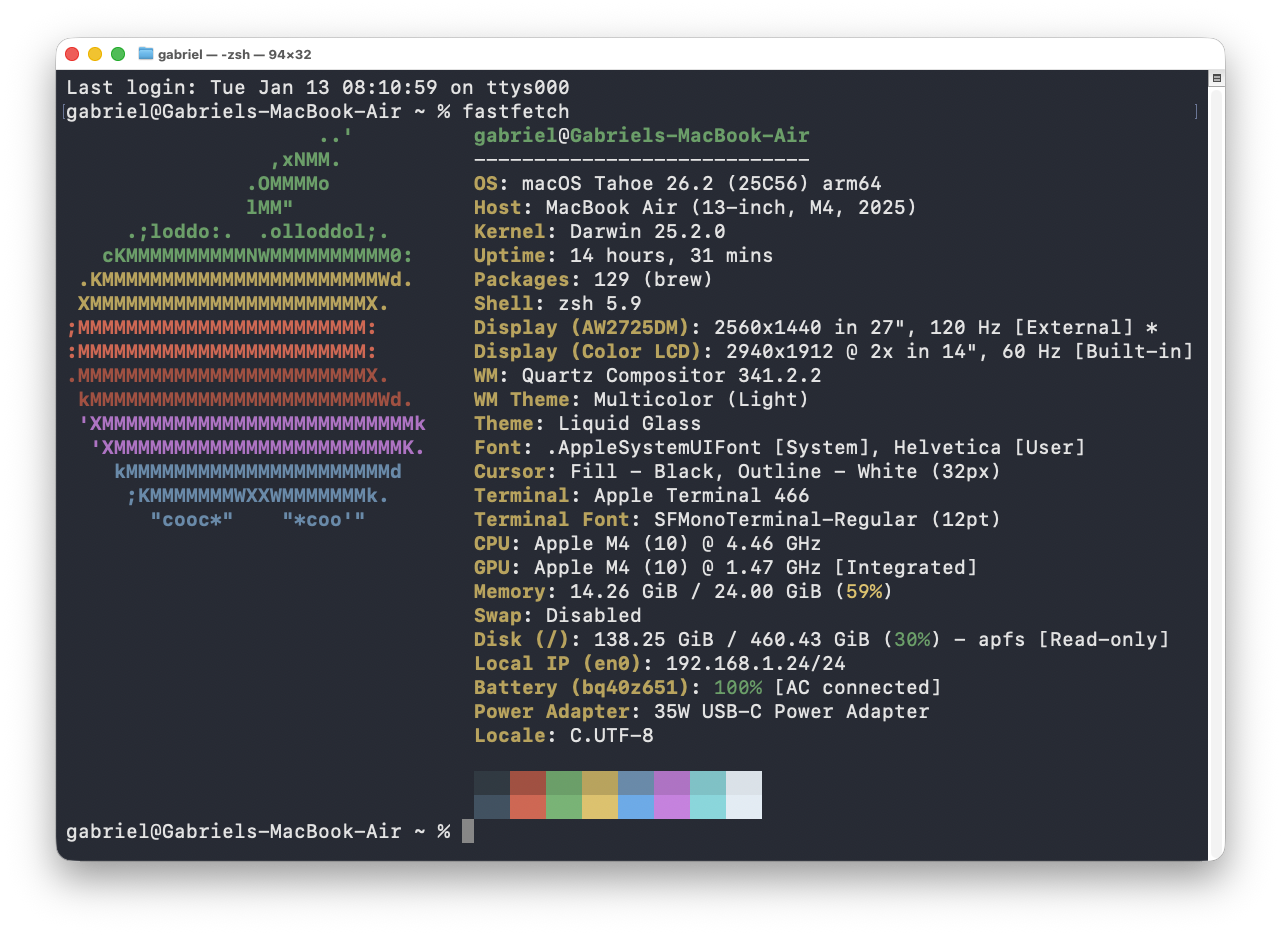The width and height of the screenshot is (1281, 935).
Task: Click the '30%' disk usage percentage
Action: (x=912, y=640)
